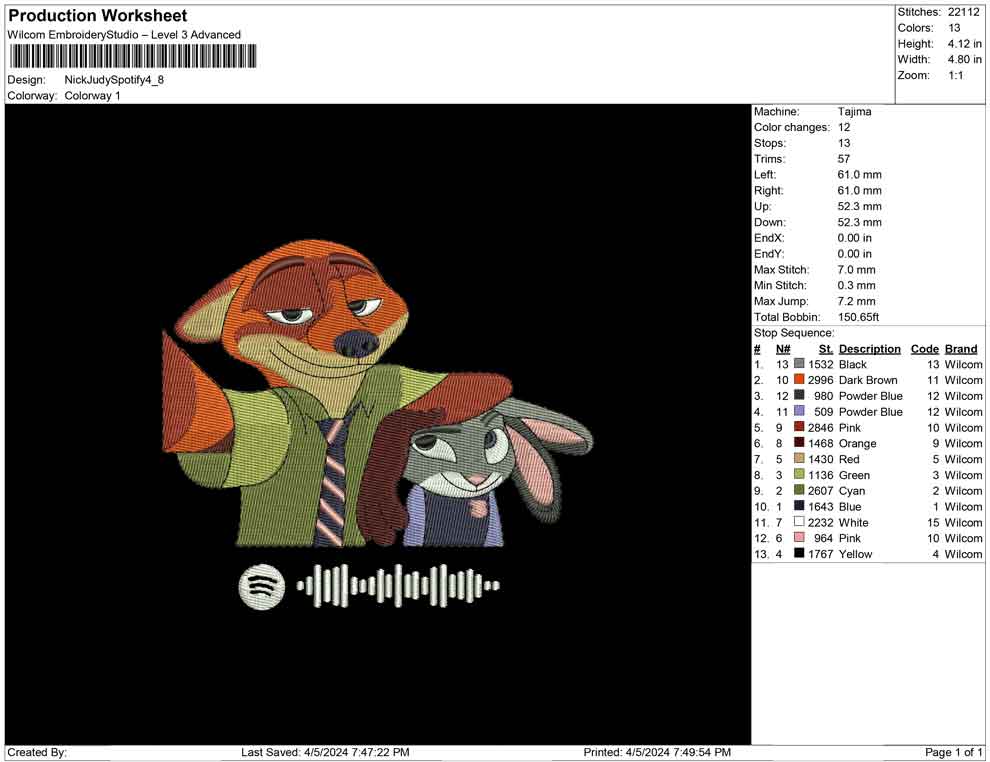
Task: Select the Orange row color swatch
Action: pos(799,443)
